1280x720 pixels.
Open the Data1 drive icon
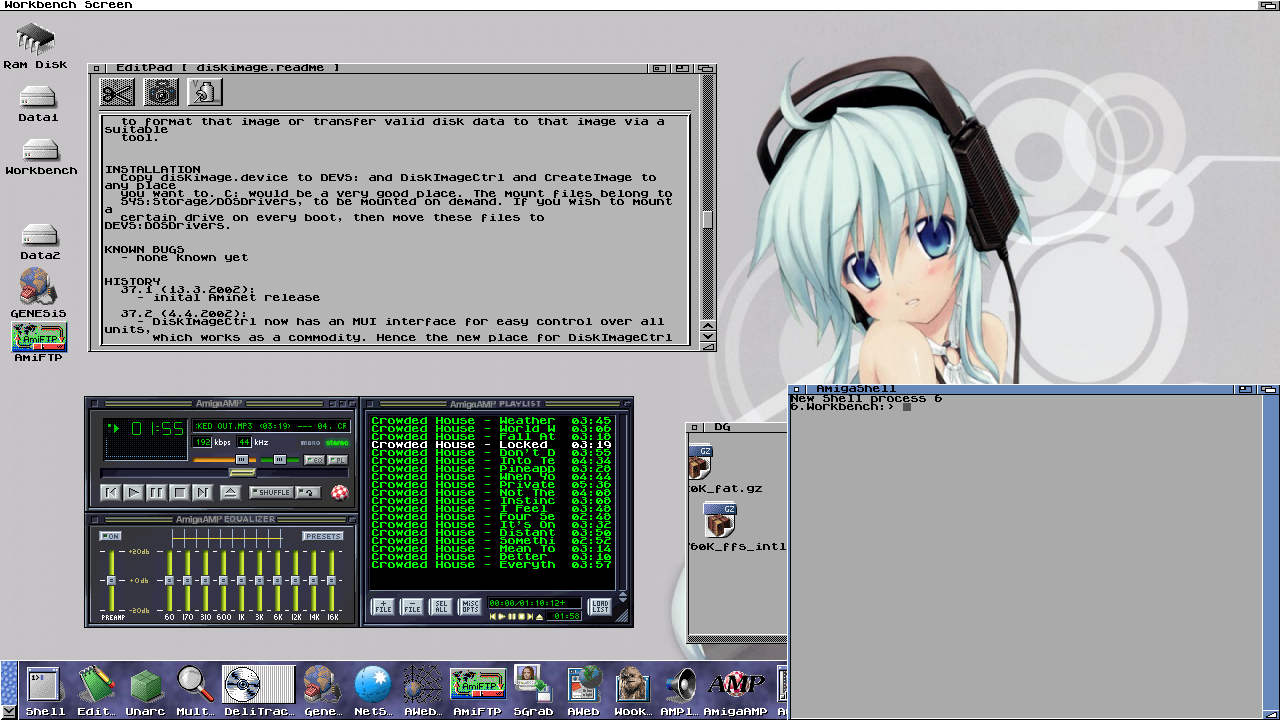tap(38, 104)
